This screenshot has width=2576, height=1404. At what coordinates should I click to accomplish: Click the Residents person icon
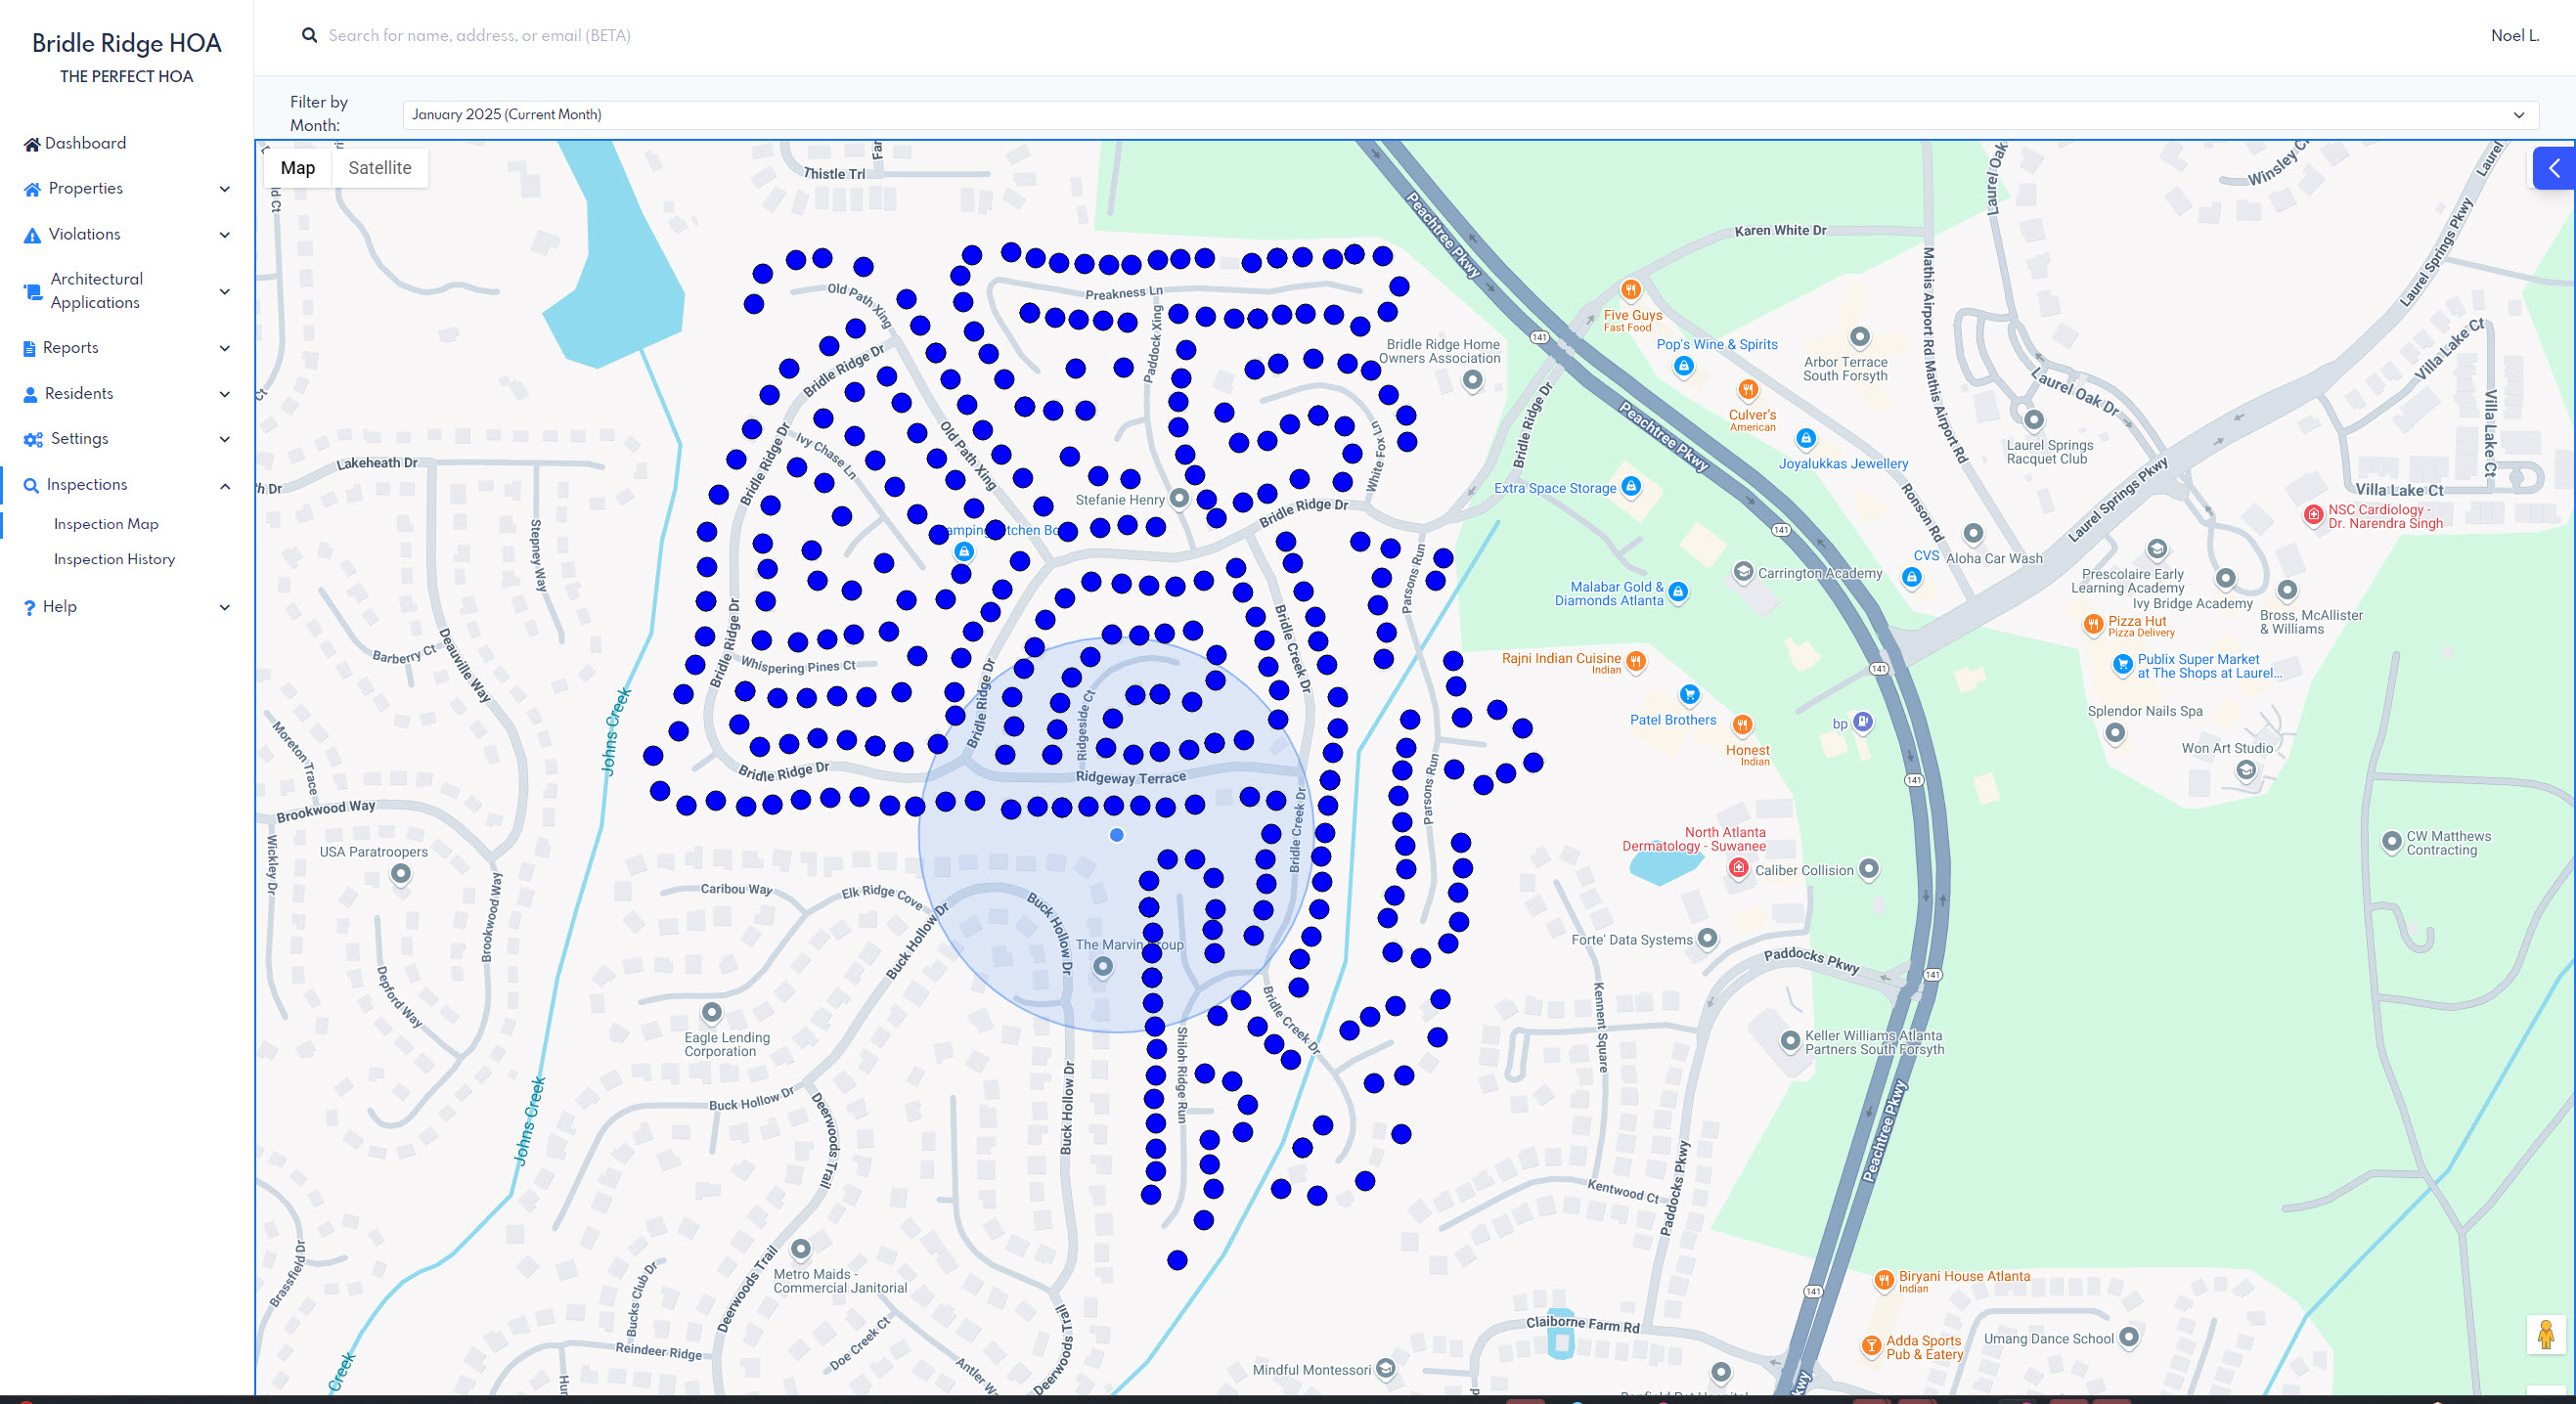tap(30, 394)
